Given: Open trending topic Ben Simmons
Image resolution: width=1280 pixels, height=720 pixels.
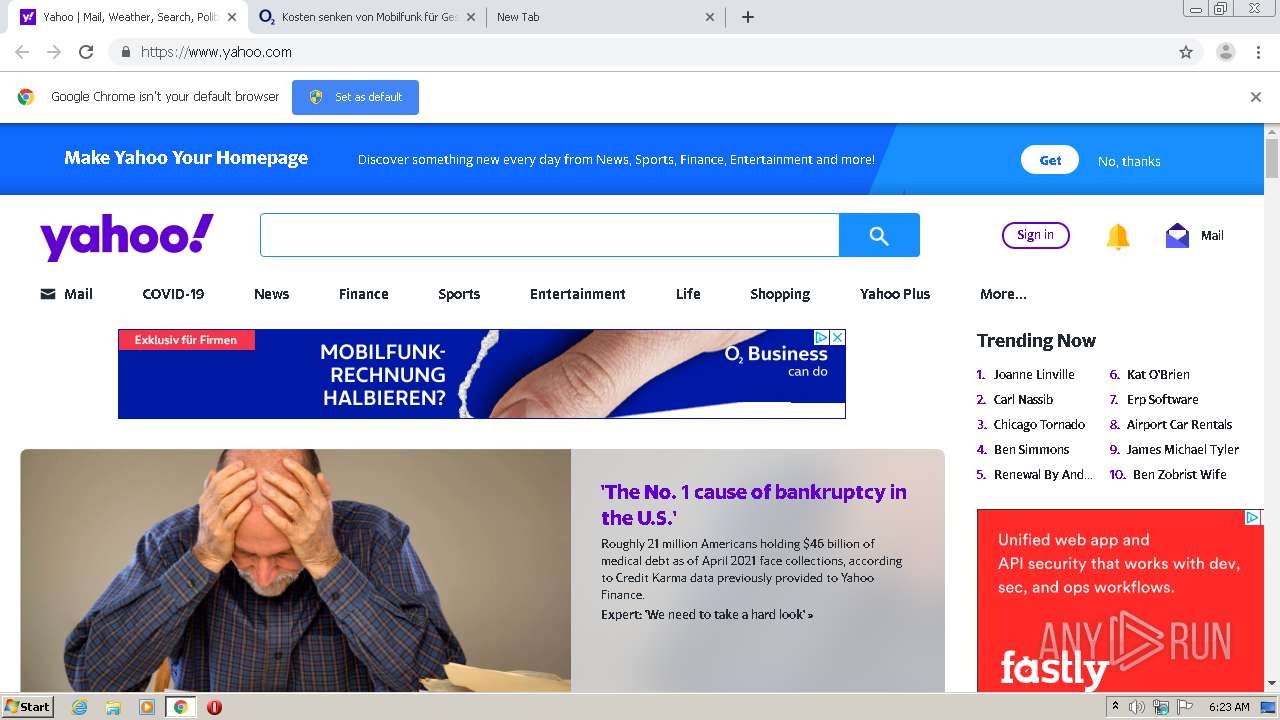Looking at the screenshot, I should (x=1031, y=449).
